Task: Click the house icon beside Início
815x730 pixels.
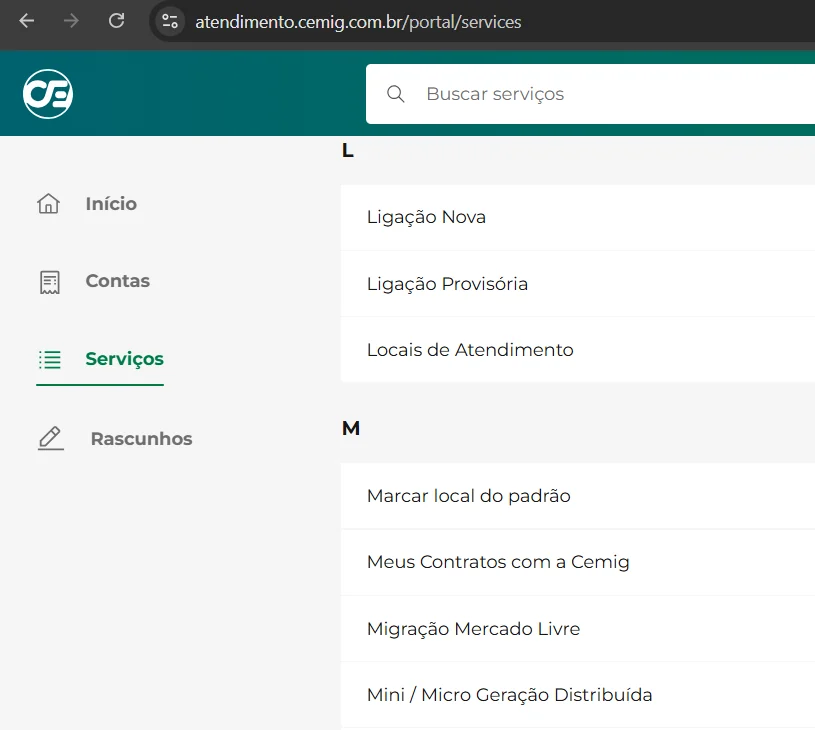Action: point(48,203)
